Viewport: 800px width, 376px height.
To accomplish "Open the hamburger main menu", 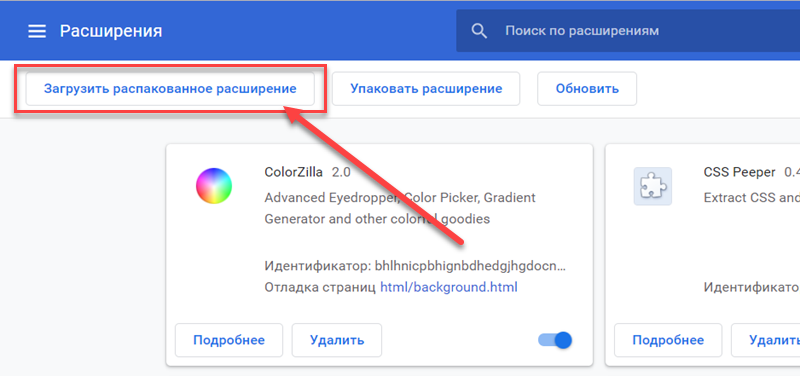I will point(37,32).
